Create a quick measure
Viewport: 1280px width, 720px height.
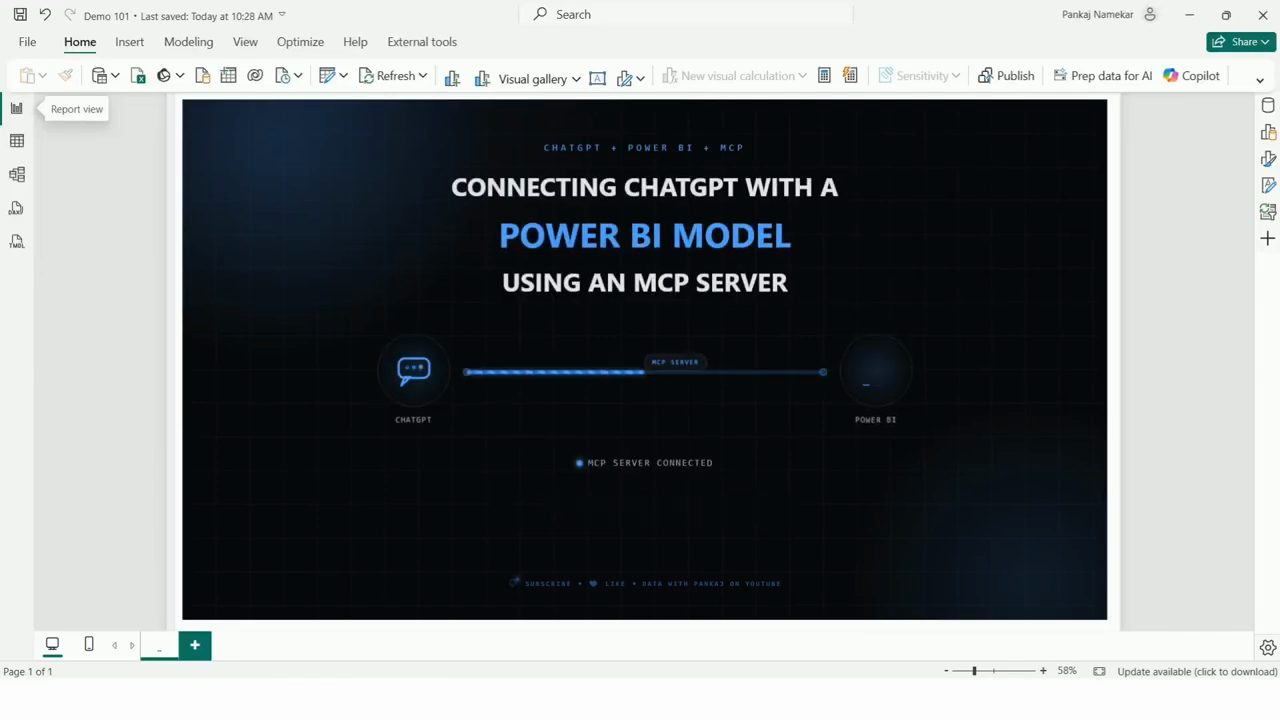point(850,76)
